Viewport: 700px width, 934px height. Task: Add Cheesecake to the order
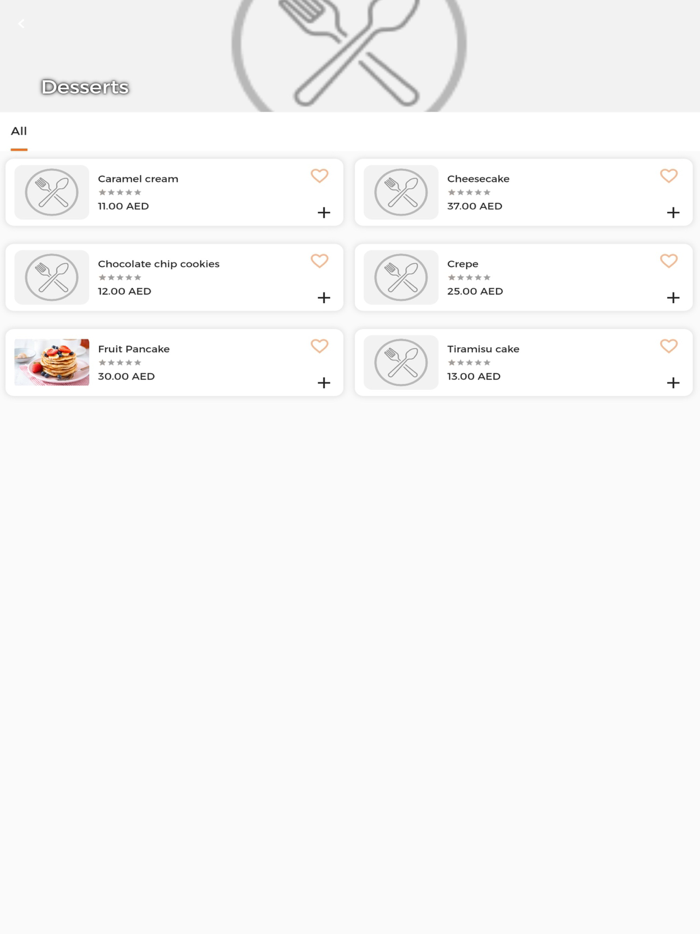coord(673,212)
